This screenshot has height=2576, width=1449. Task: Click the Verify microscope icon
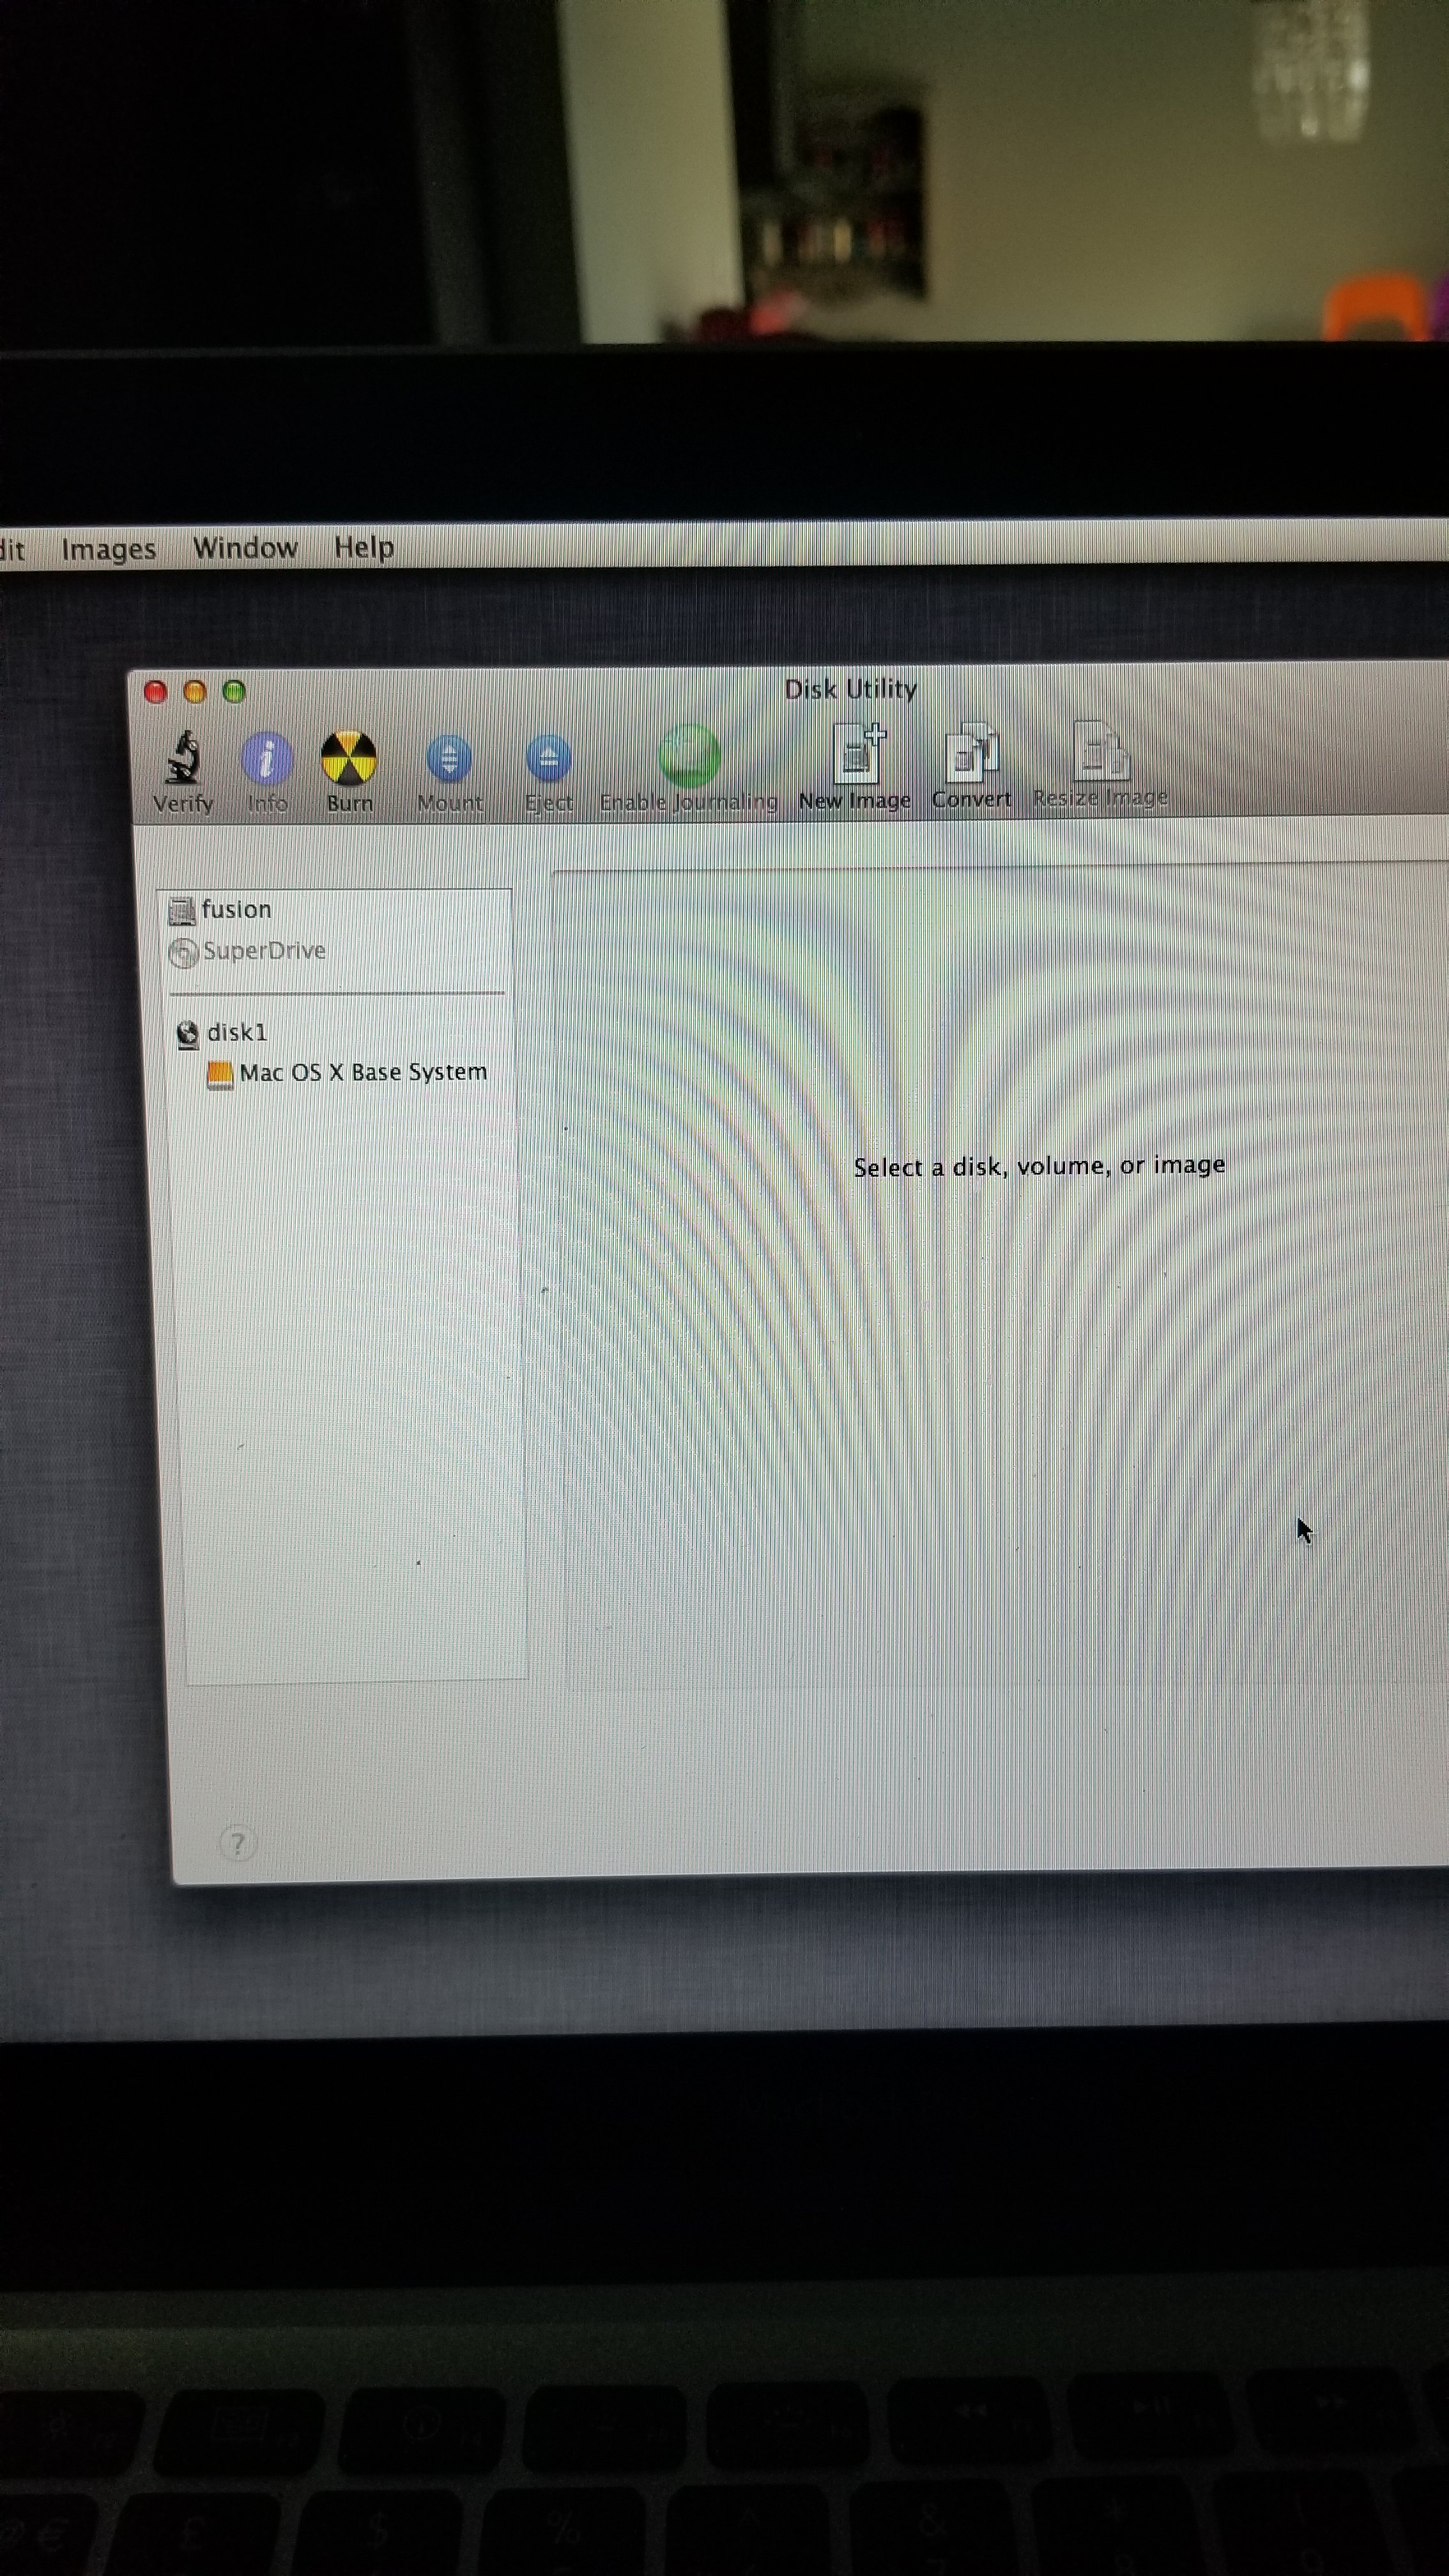(184, 758)
